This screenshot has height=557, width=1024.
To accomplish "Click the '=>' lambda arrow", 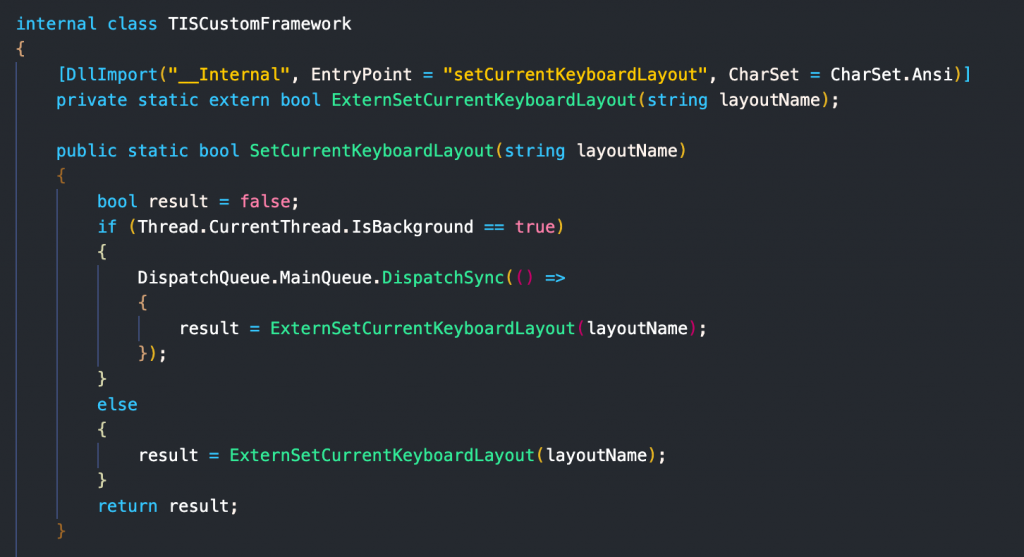I will [555, 278].
